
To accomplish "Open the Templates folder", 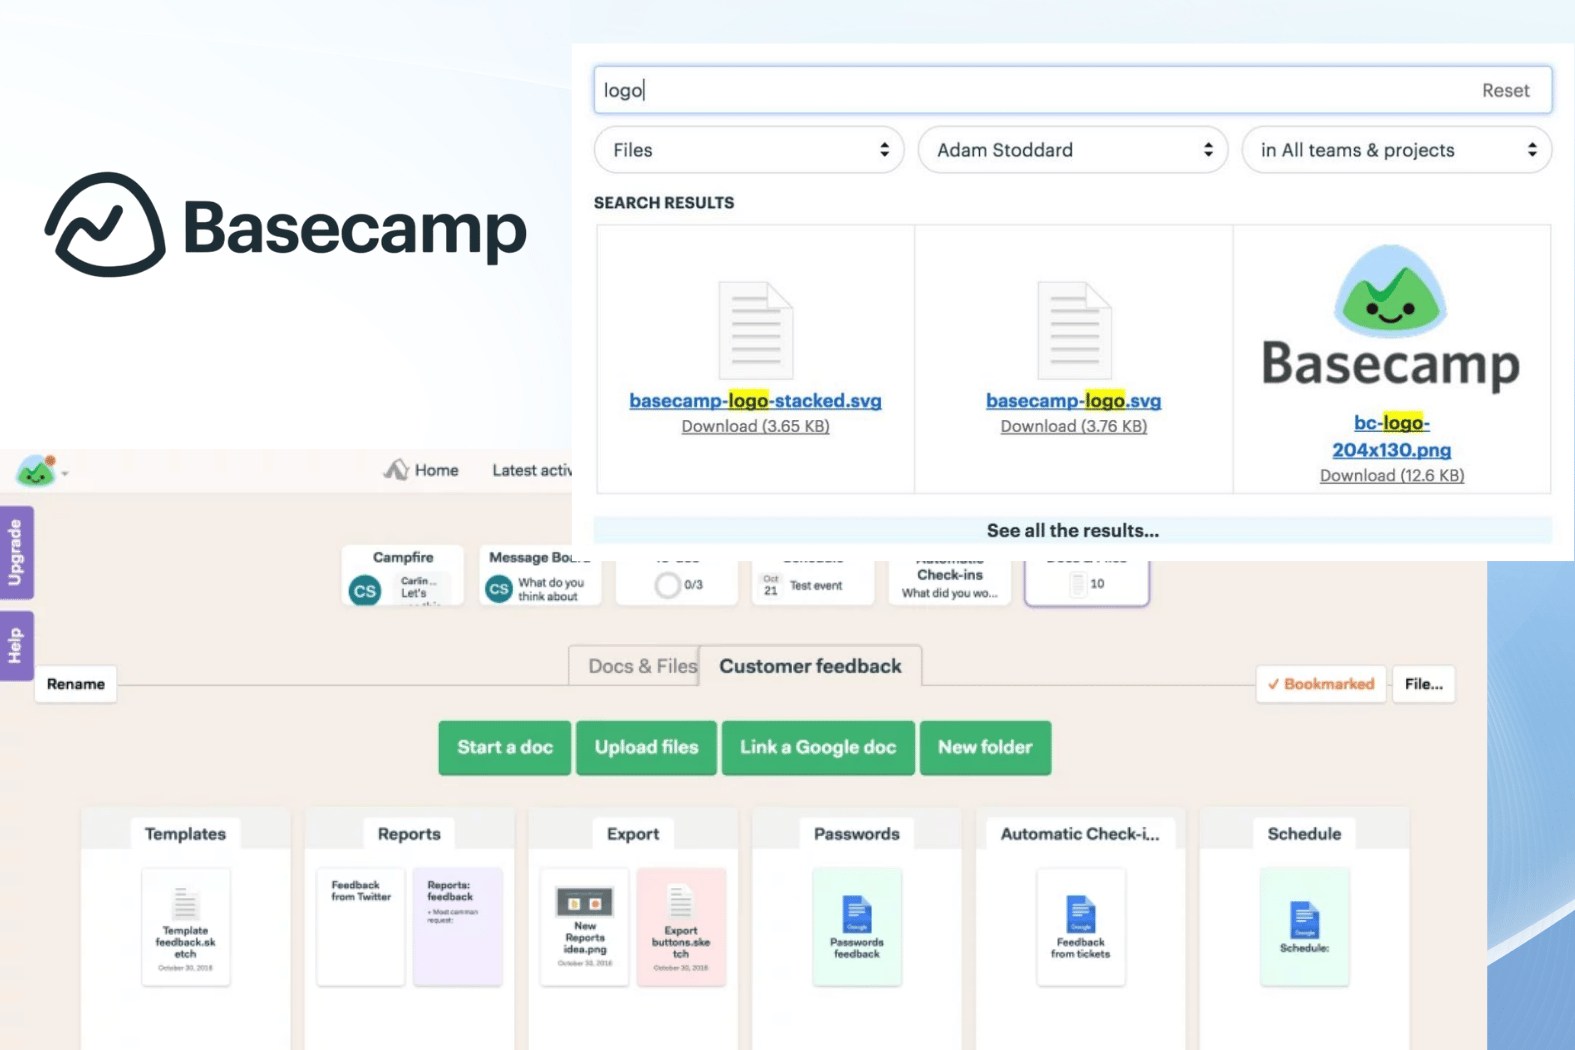I will point(185,834).
